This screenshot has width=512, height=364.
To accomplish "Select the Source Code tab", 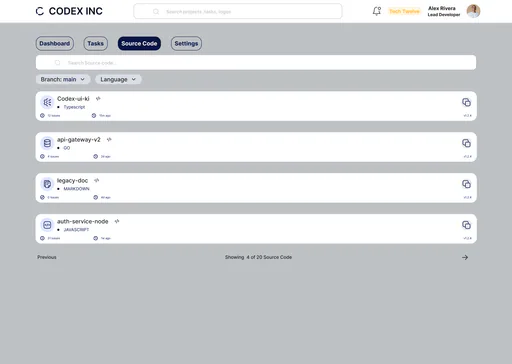I will (139, 44).
